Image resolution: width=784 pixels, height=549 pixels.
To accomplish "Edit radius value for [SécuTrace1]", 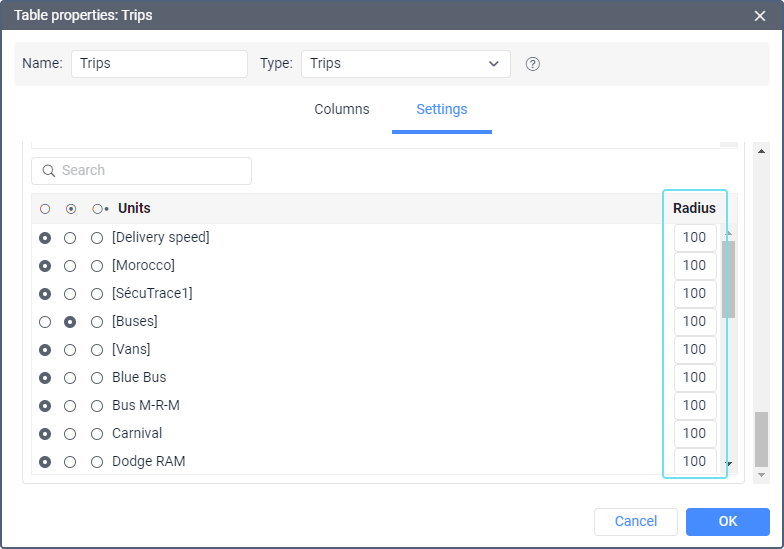I will point(695,294).
